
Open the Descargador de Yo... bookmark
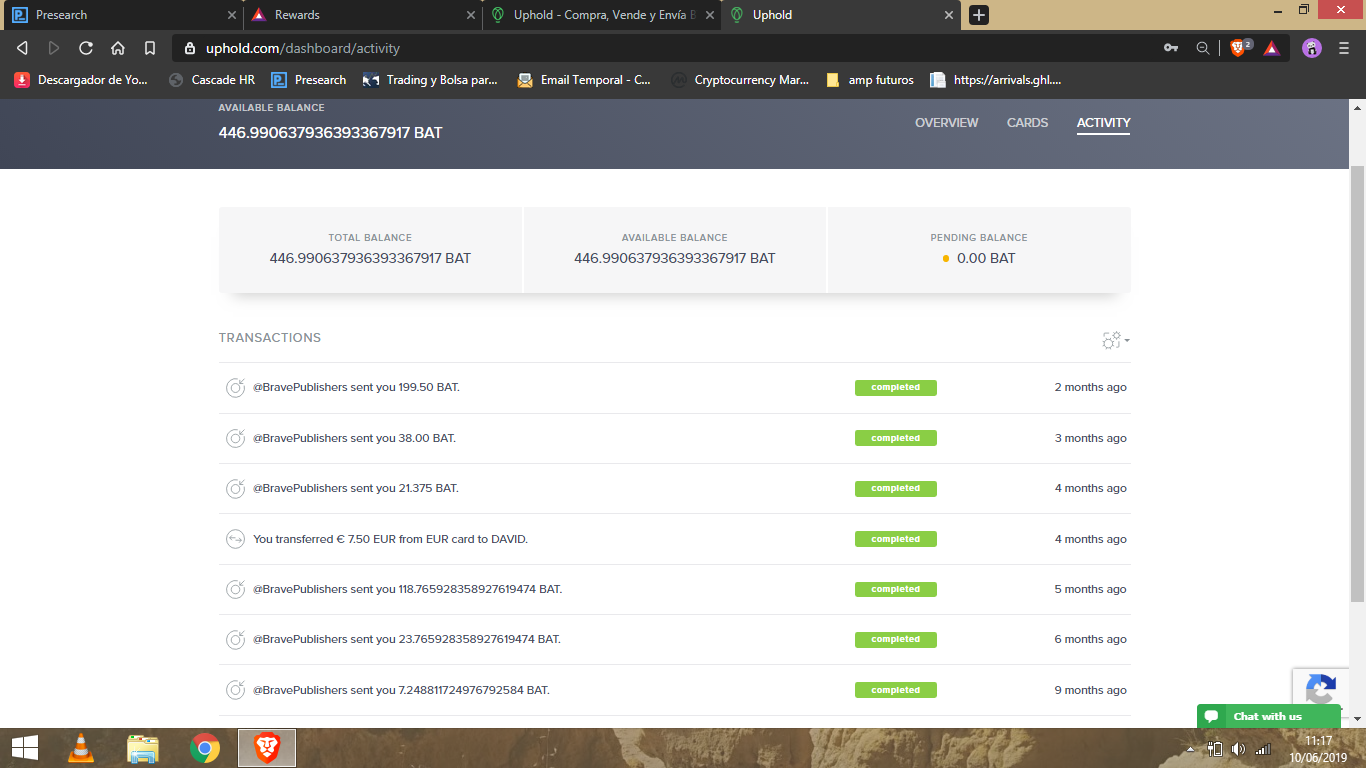[82, 80]
